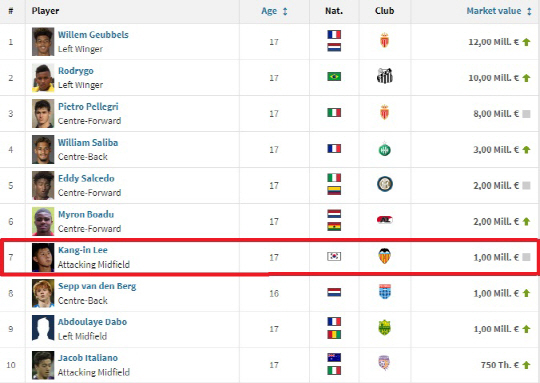Select the Saint-Étienne crest in William Saliba row
This screenshot has height=383, width=540.
click(x=384, y=149)
